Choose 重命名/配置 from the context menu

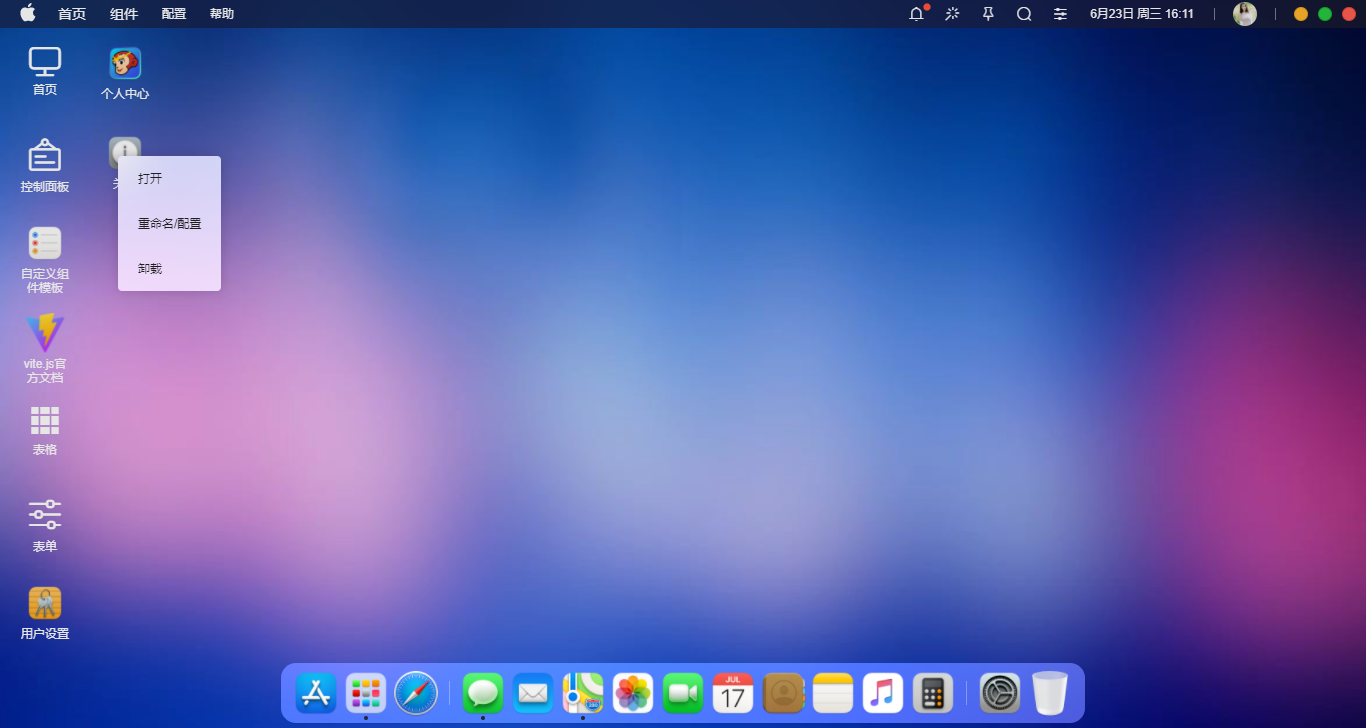169,223
